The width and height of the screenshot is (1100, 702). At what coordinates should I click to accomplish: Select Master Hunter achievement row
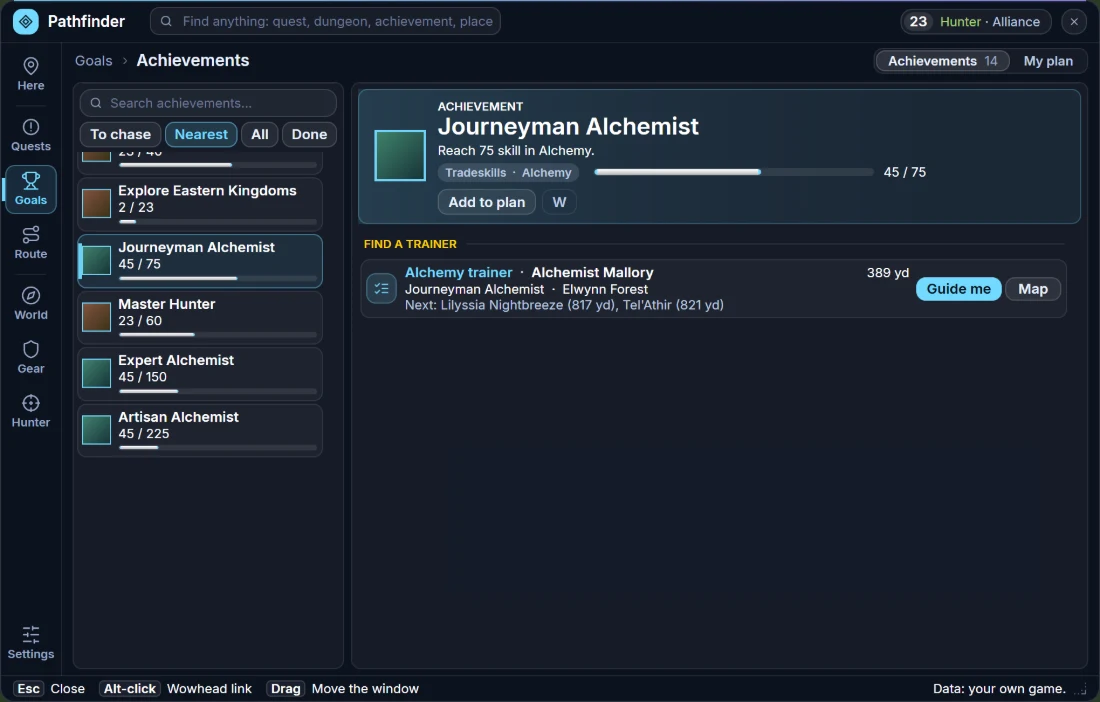[x=200, y=318]
